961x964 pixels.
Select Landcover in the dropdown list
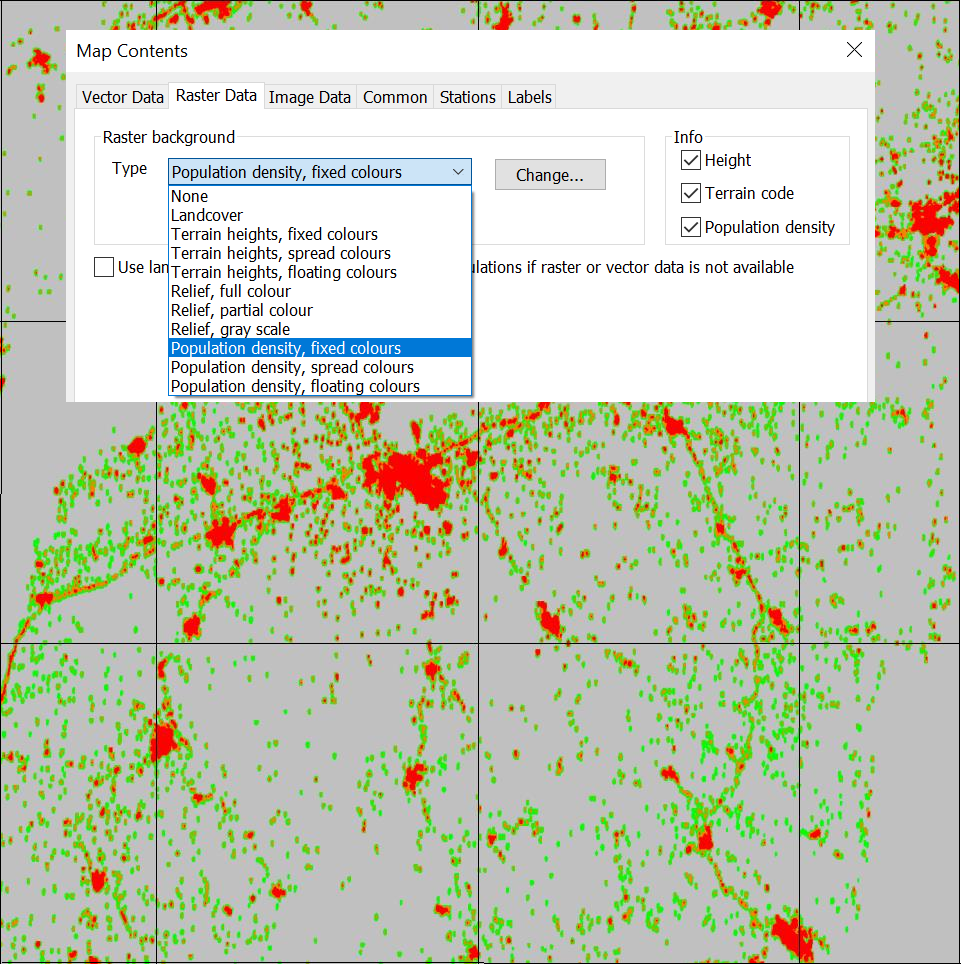(207, 215)
